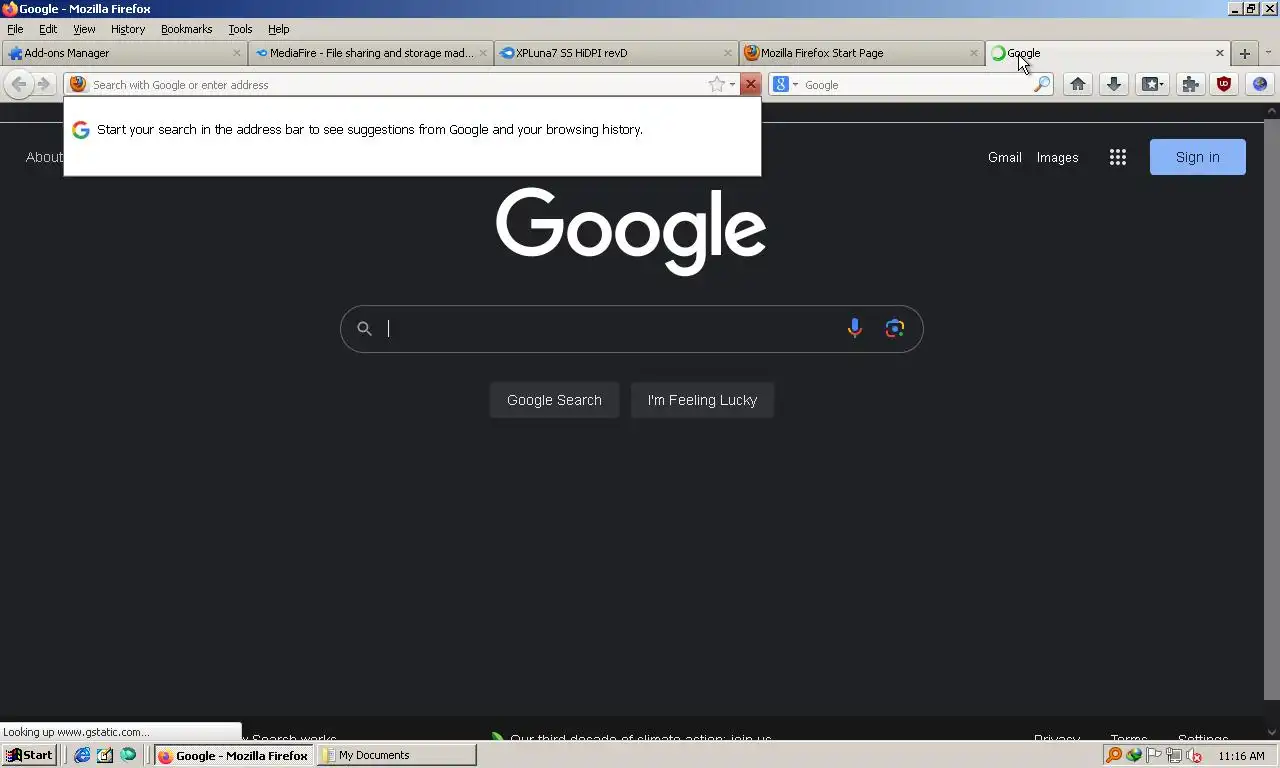
Task: Close the XPLuna7 SS HiDPI revD tab
Action: (x=729, y=53)
